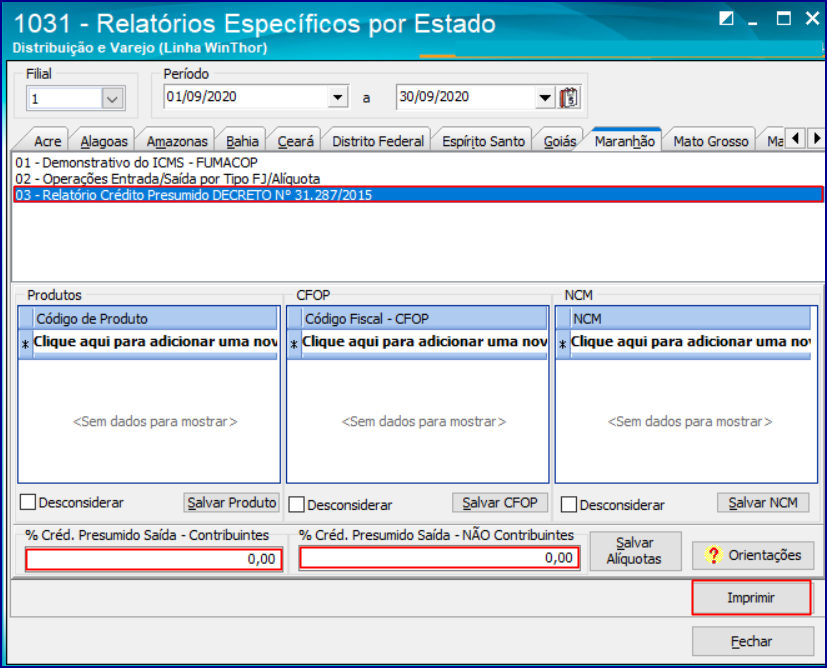Viewport: 827px width, 668px height.
Task: Click the Código Fiscal - CFOP column header
Action: (x=424, y=318)
